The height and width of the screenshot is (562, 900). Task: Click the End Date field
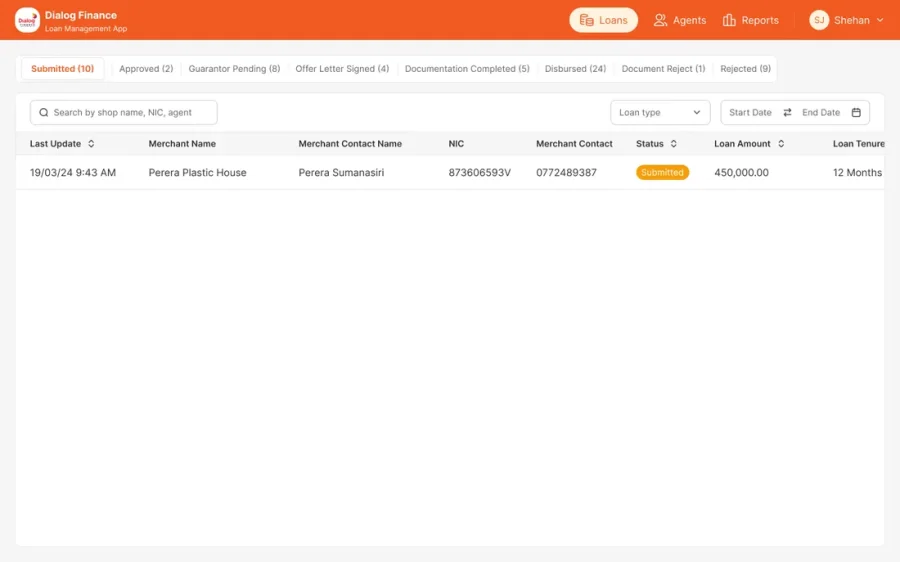821,113
